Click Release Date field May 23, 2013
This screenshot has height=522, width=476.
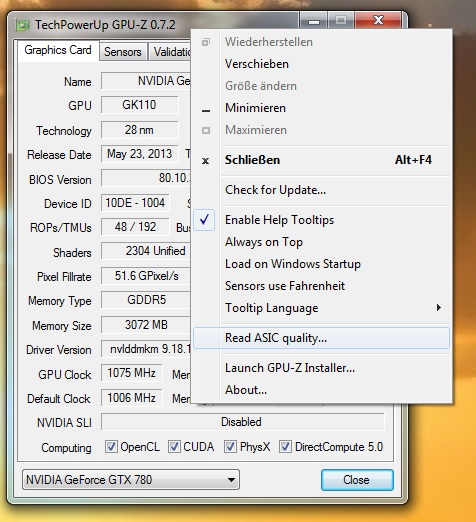pos(139,154)
